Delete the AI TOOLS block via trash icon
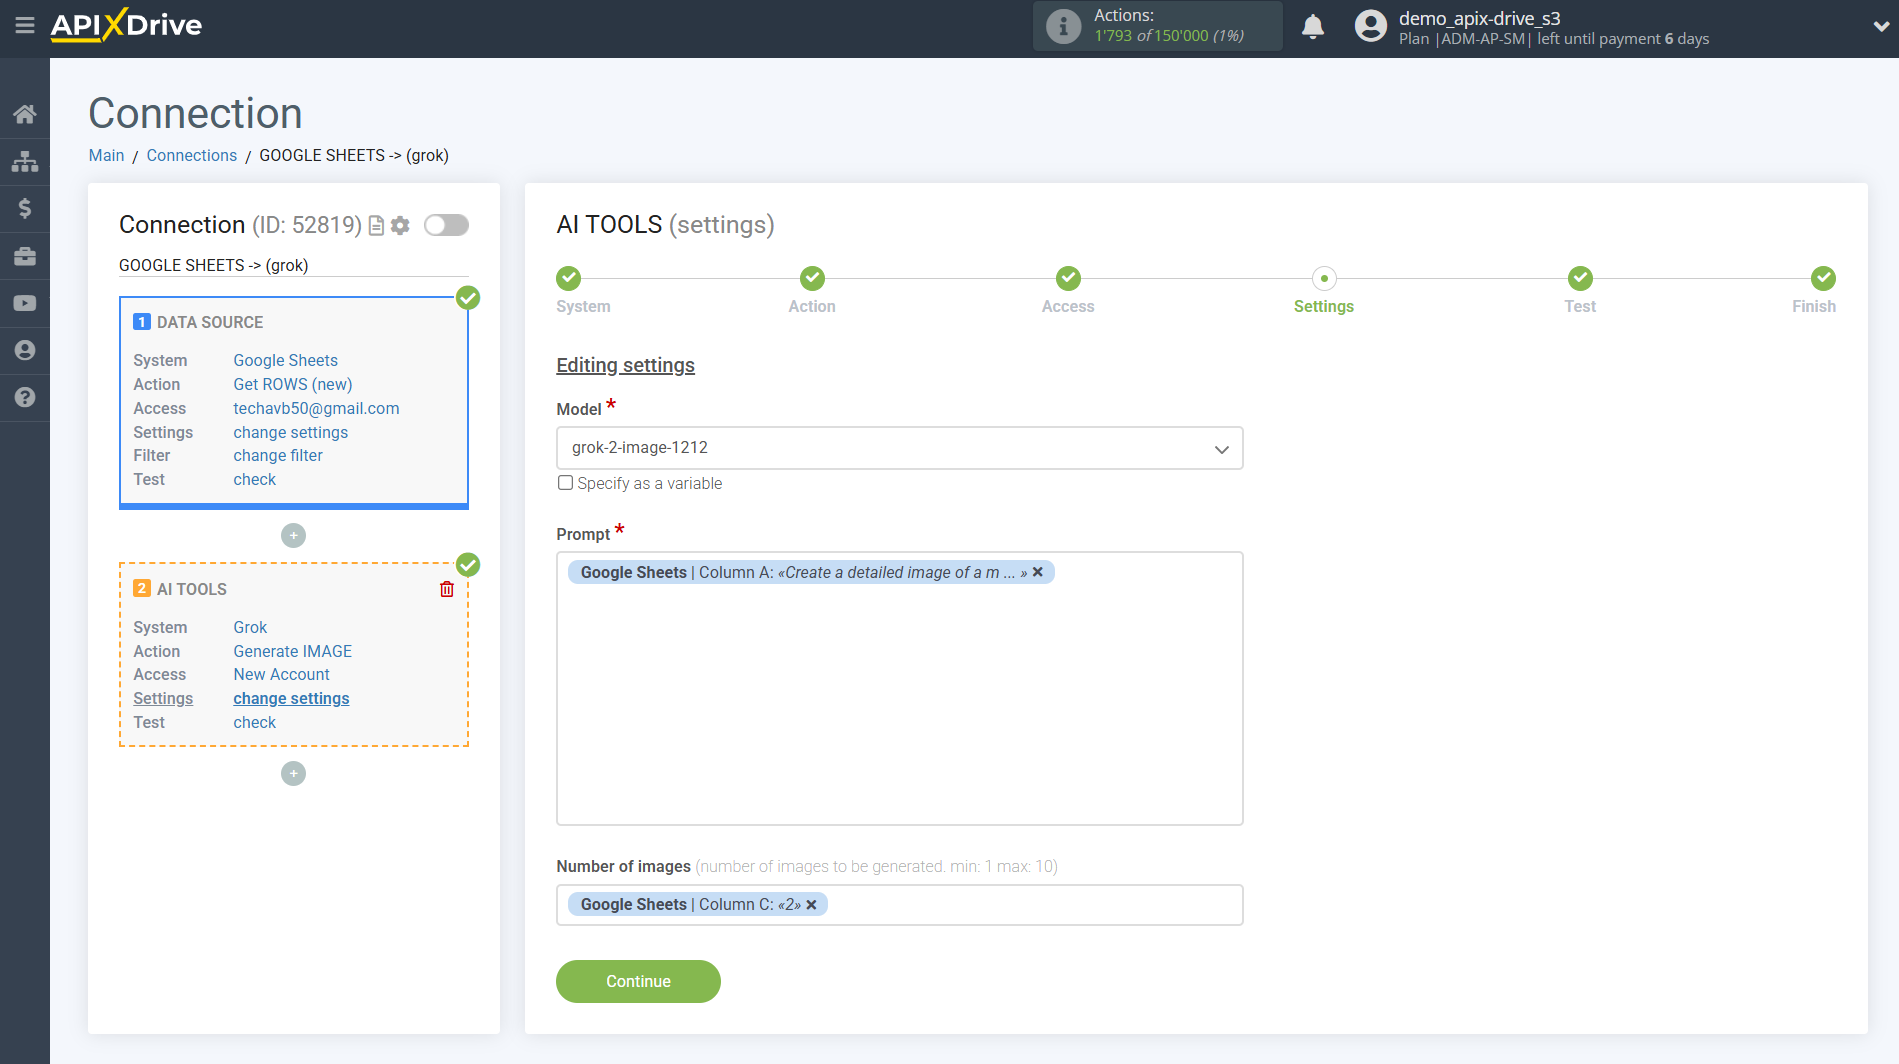Screen dimensions: 1899x1064 tap(446, 589)
